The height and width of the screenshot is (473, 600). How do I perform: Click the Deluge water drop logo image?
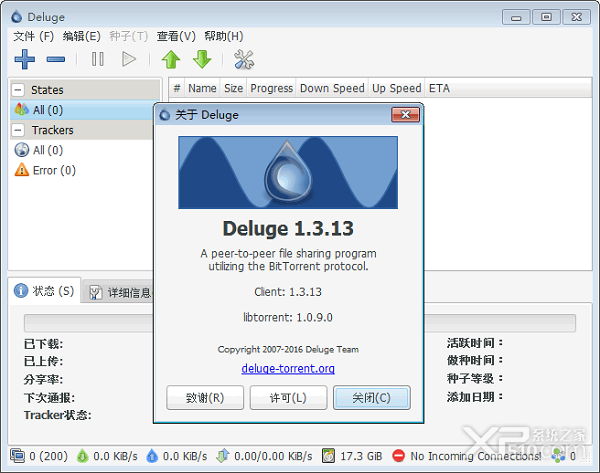tap(288, 172)
